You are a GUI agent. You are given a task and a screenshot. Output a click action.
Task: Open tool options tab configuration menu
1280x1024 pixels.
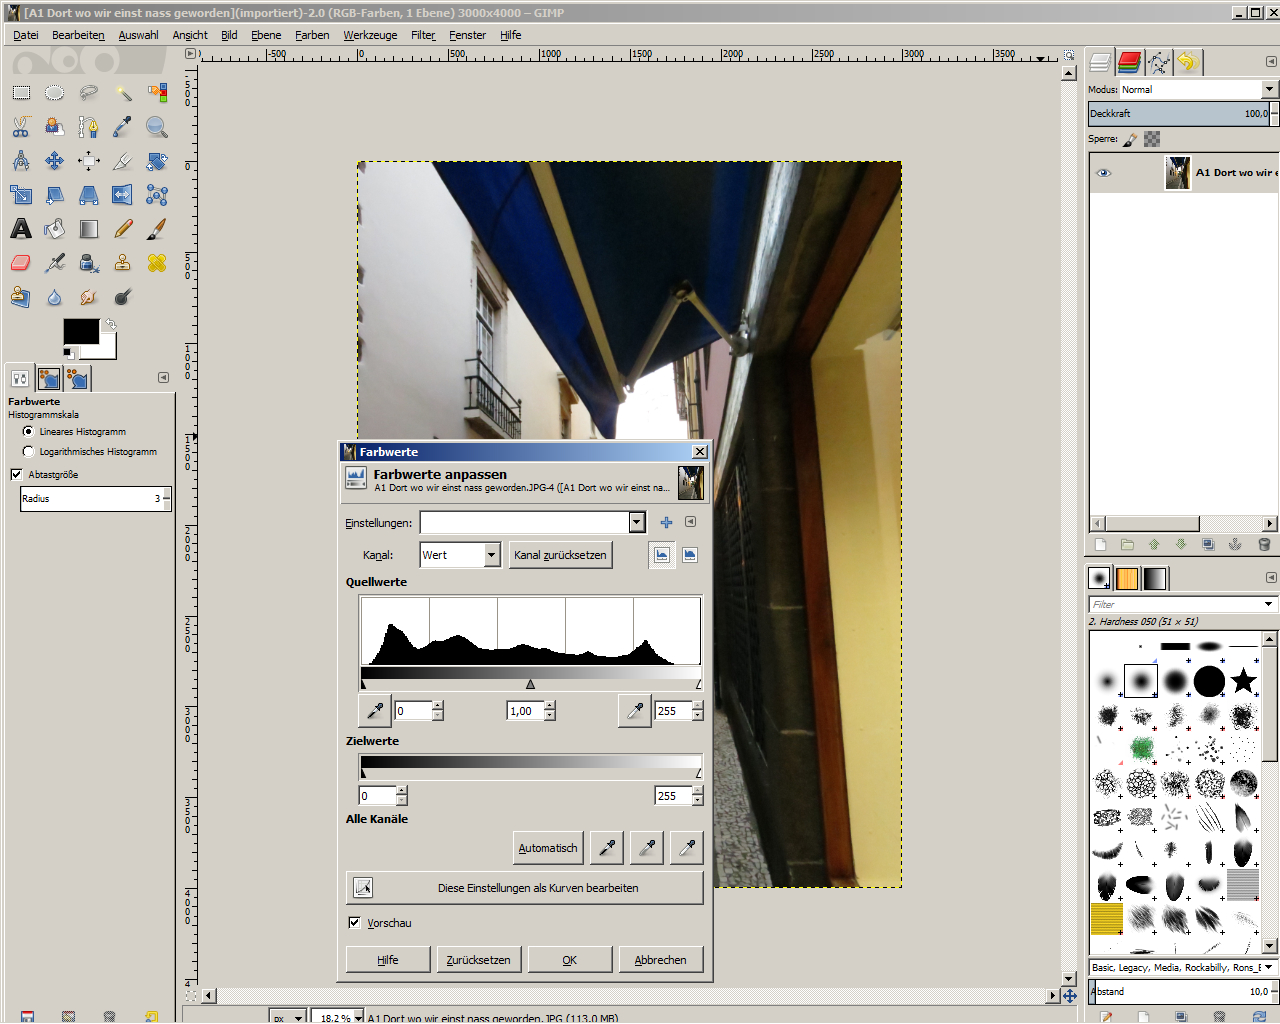click(x=163, y=377)
